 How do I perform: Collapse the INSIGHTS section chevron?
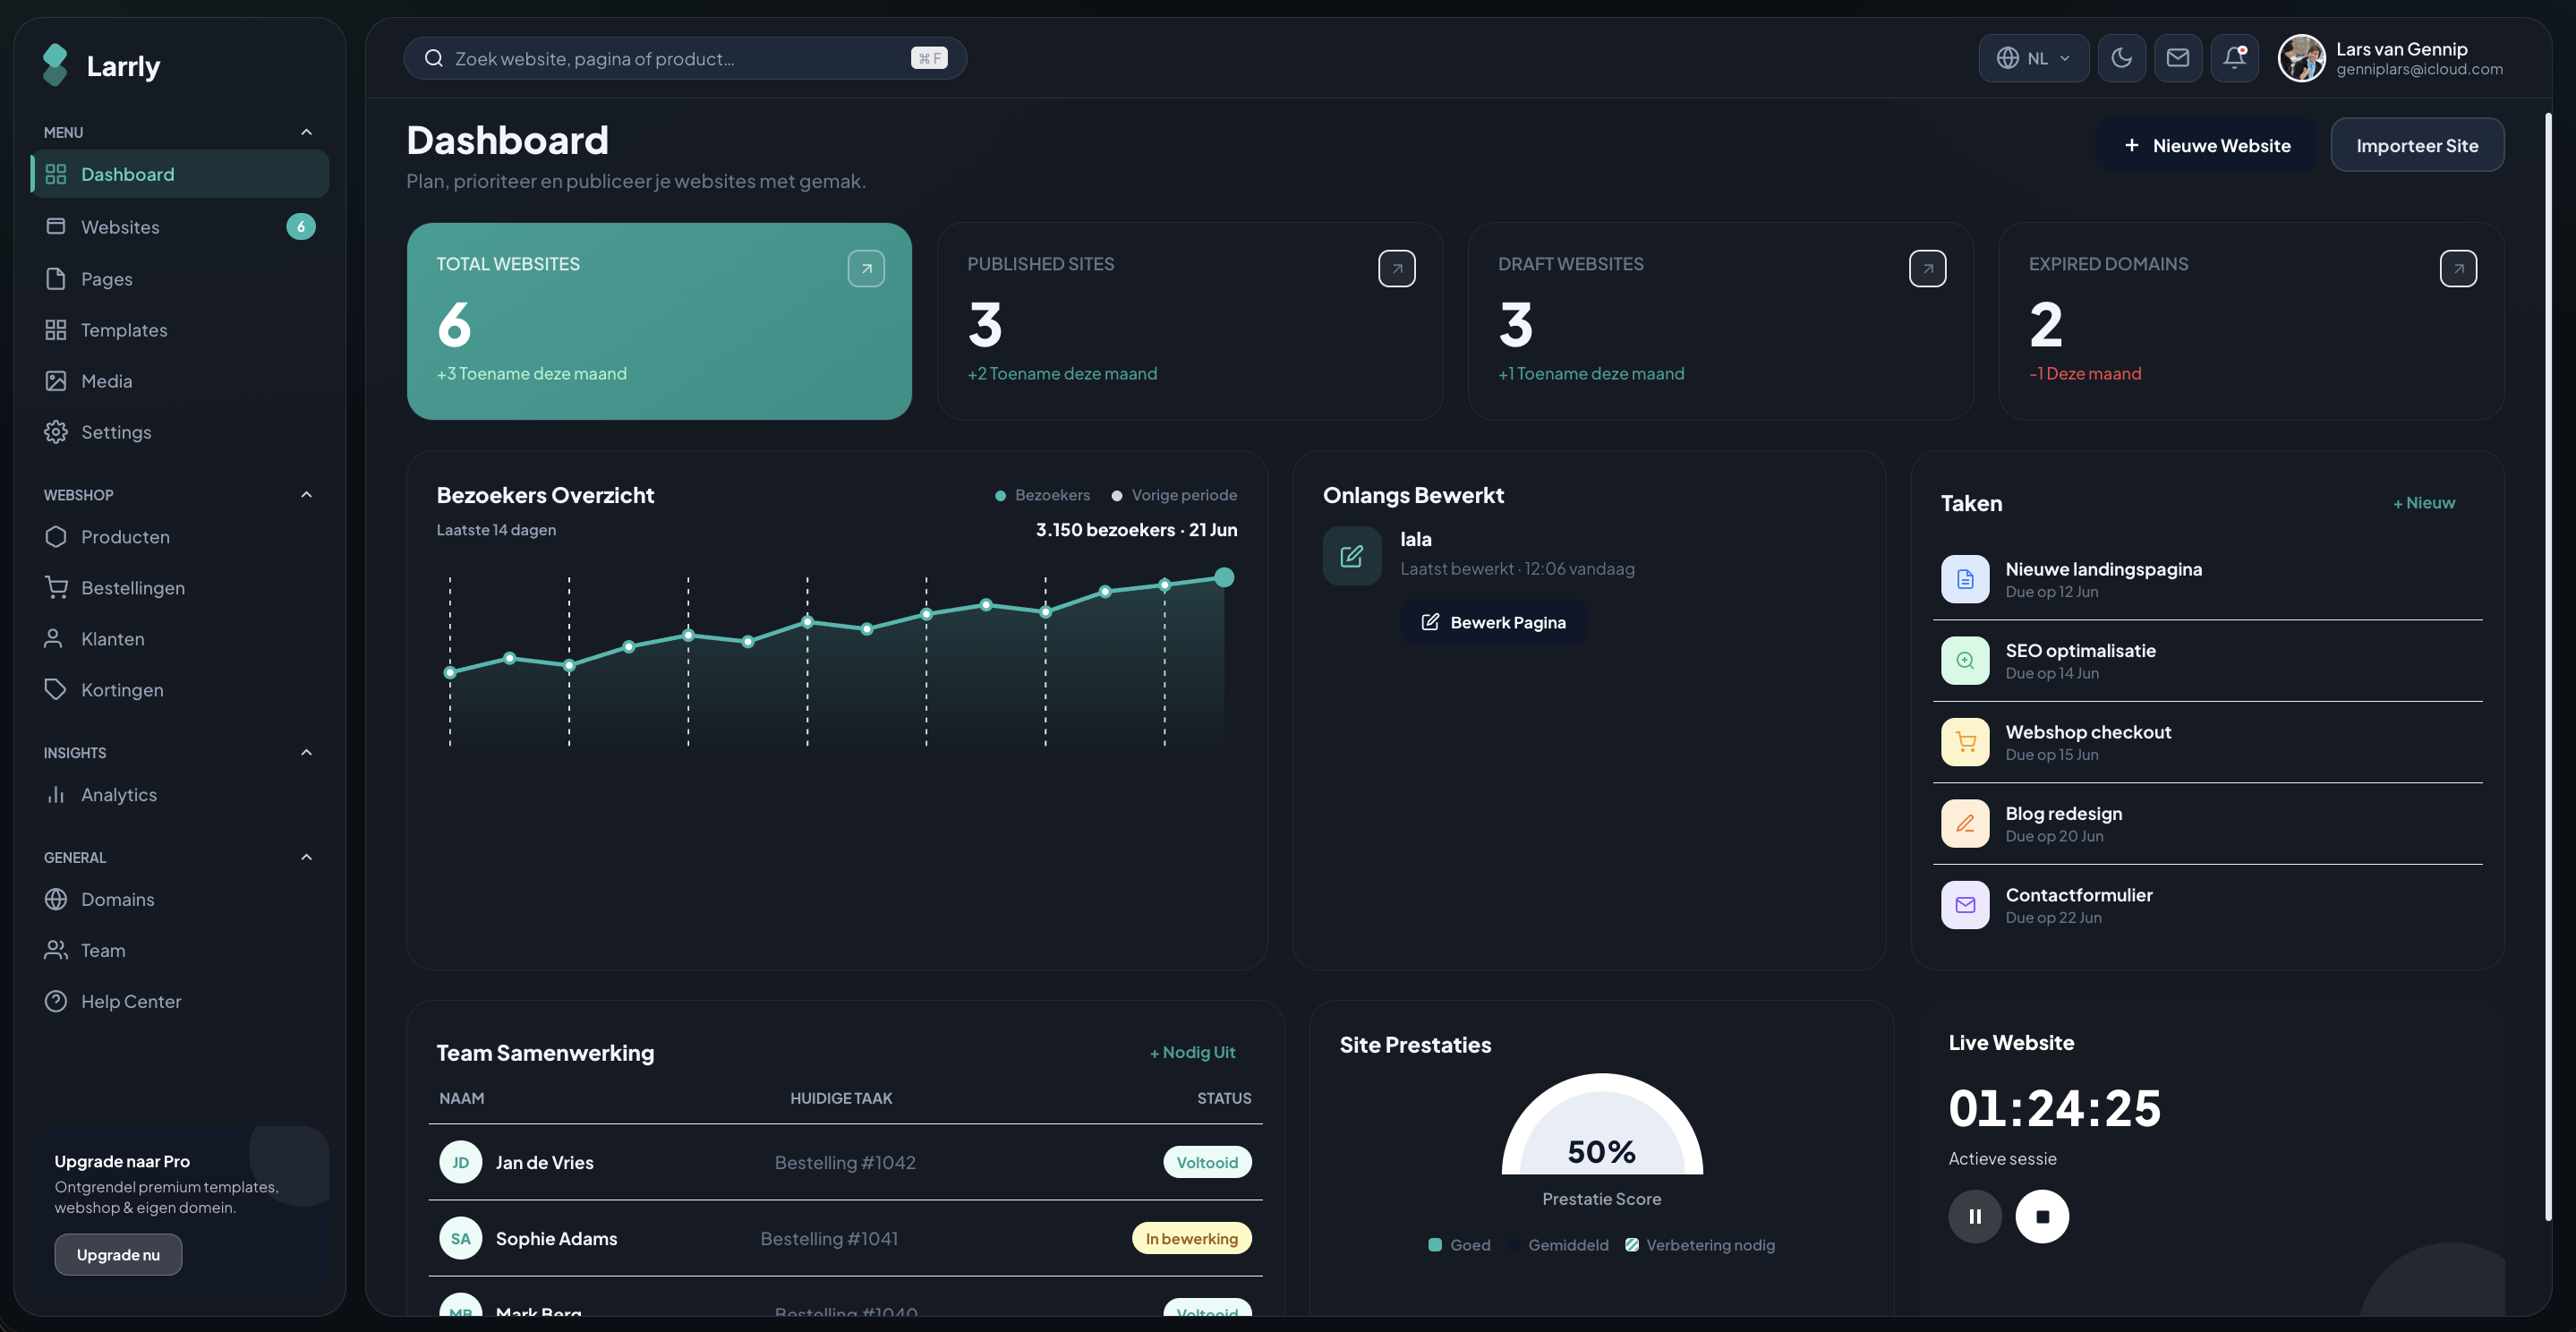click(x=306, y=752)
